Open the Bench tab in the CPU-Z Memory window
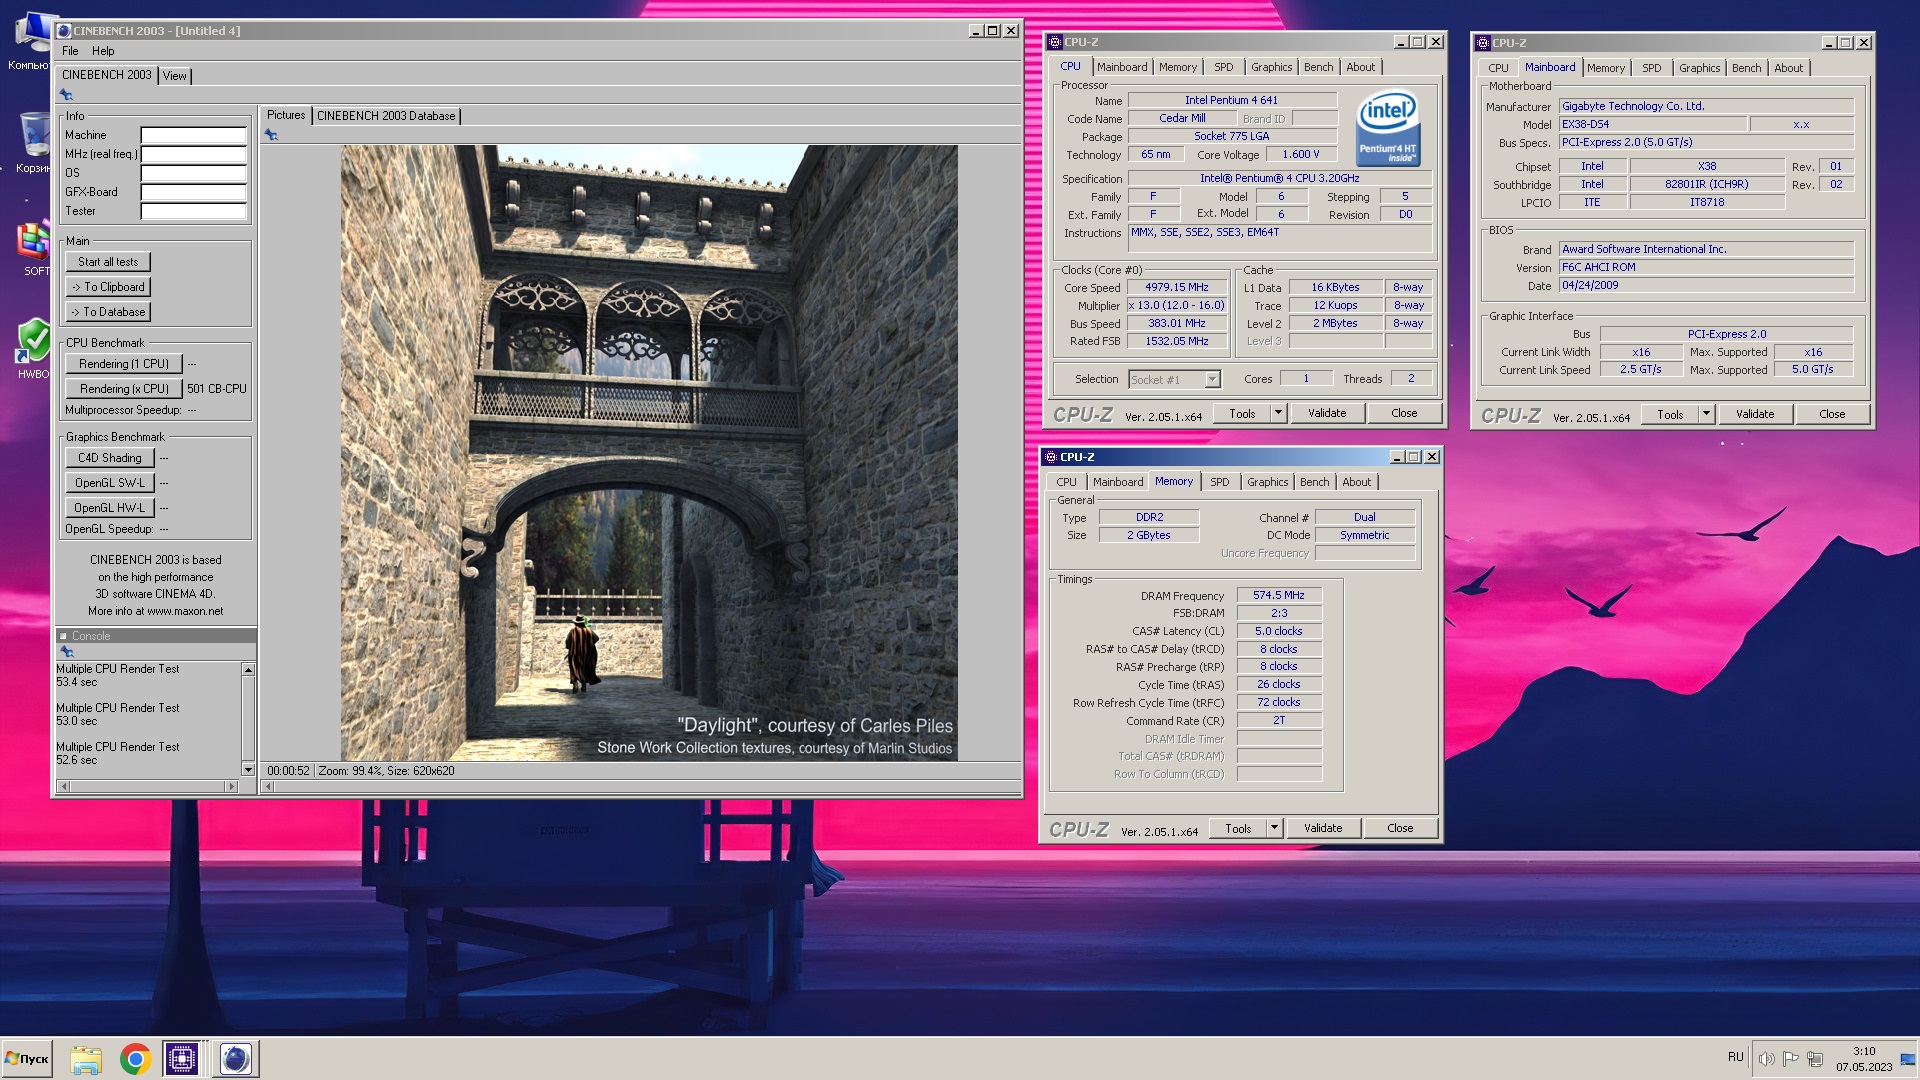1920x1080 pixels. tap(1314, 482)
